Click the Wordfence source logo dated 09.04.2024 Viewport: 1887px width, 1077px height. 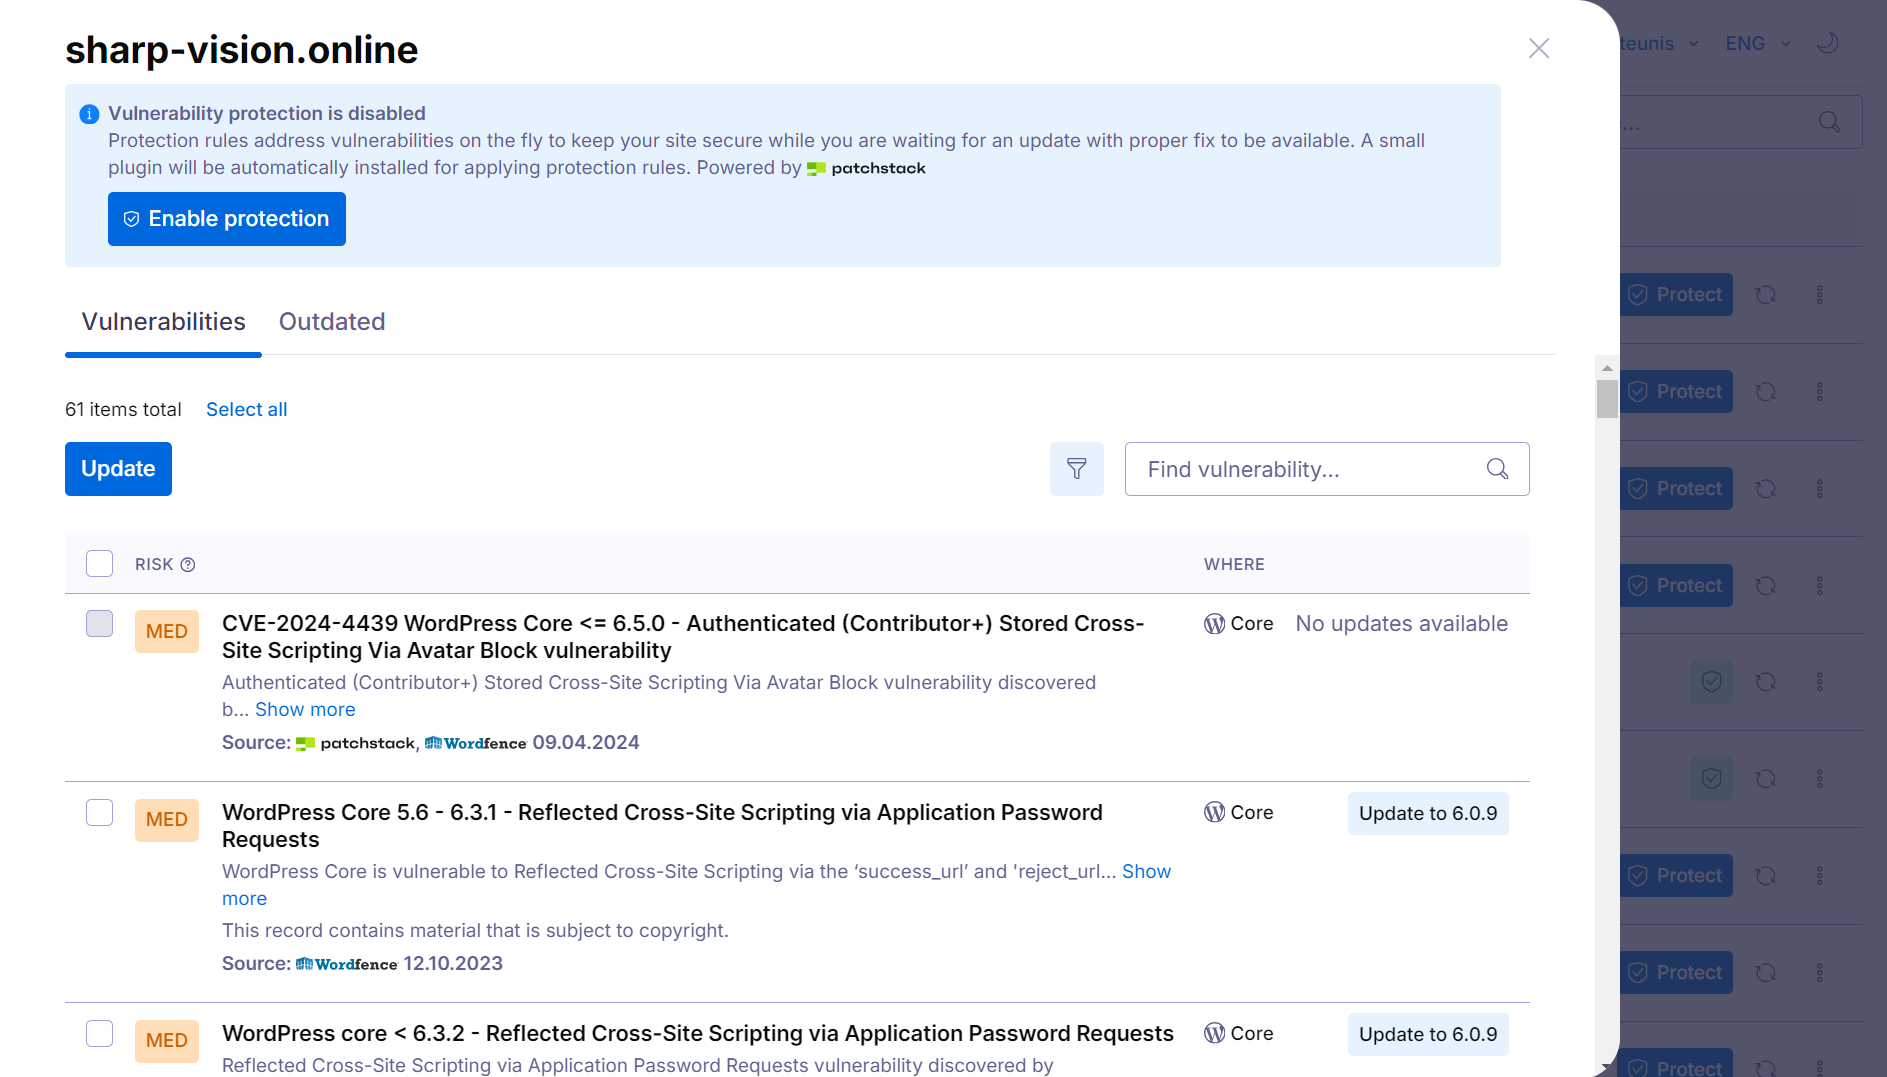point(476,743)
